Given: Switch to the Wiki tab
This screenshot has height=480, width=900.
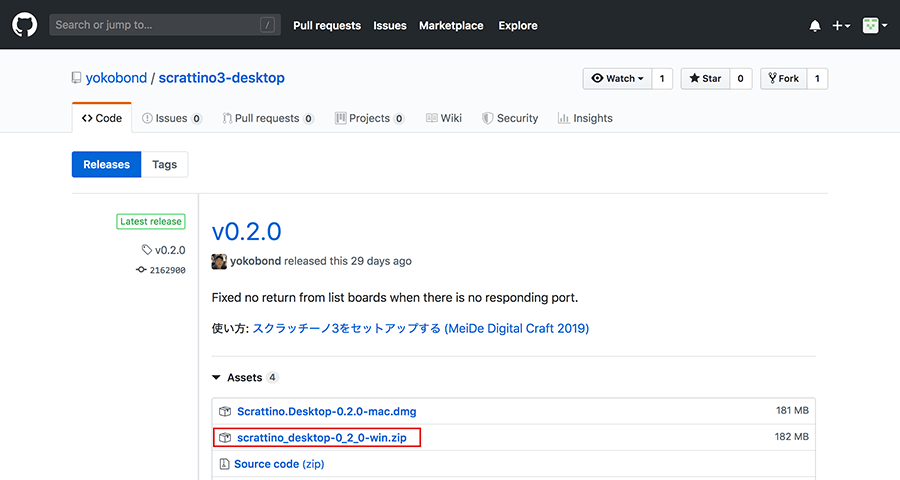Looking at the screenshot, I should [444, 118].
